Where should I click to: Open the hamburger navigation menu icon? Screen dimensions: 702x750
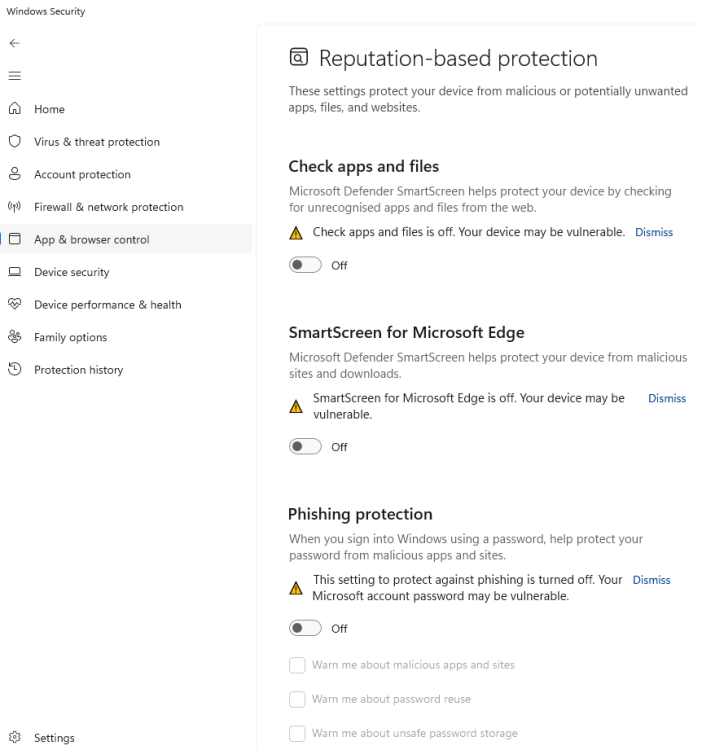(x=13, y=76)
